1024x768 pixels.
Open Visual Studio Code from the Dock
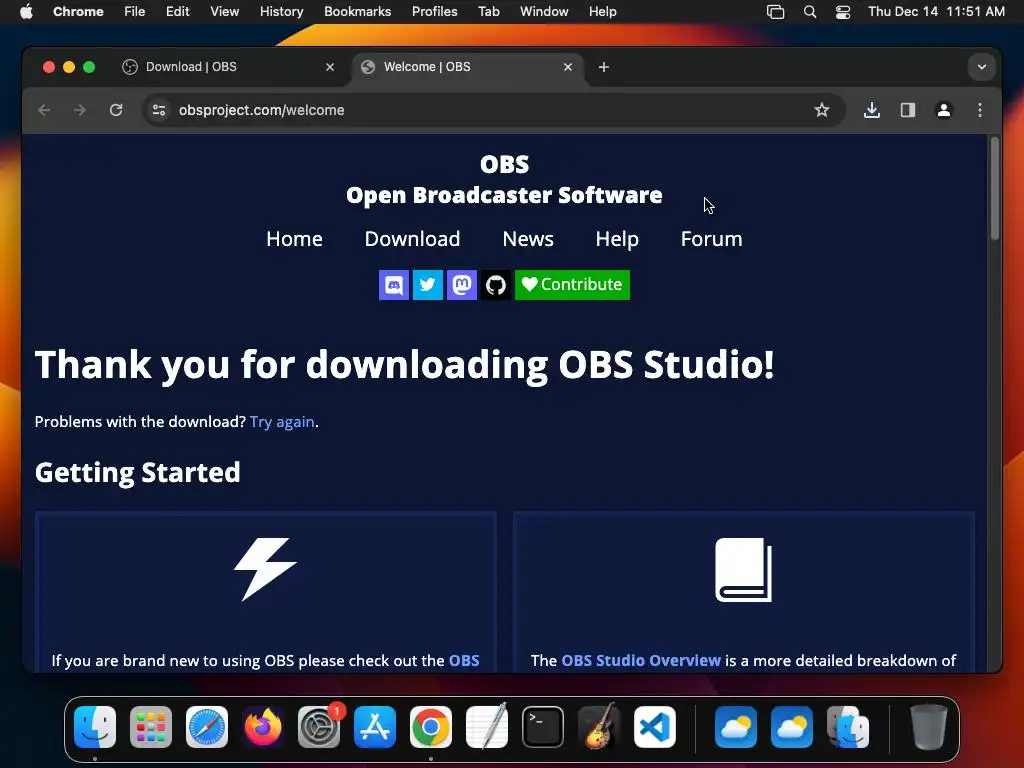[655, 727]
